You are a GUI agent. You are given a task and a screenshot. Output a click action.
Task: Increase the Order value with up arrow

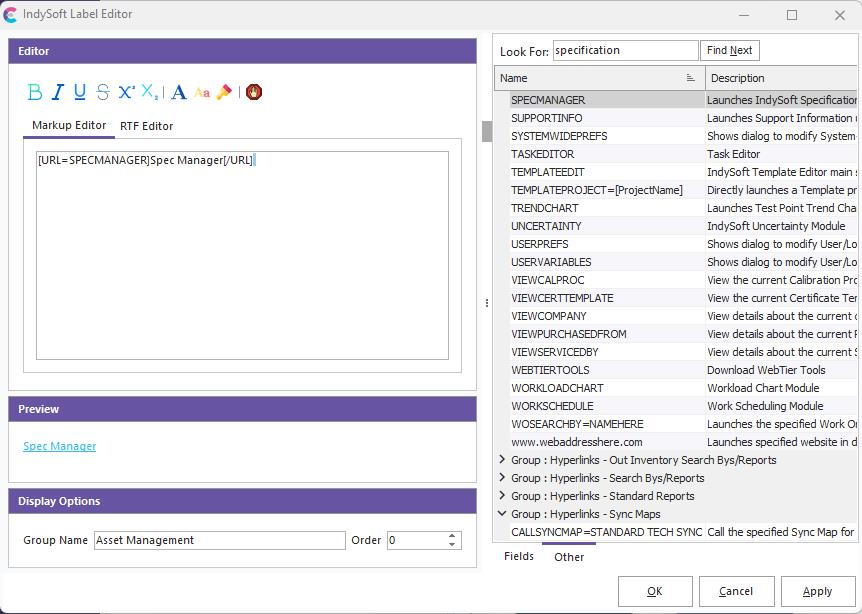click(452, 535)
